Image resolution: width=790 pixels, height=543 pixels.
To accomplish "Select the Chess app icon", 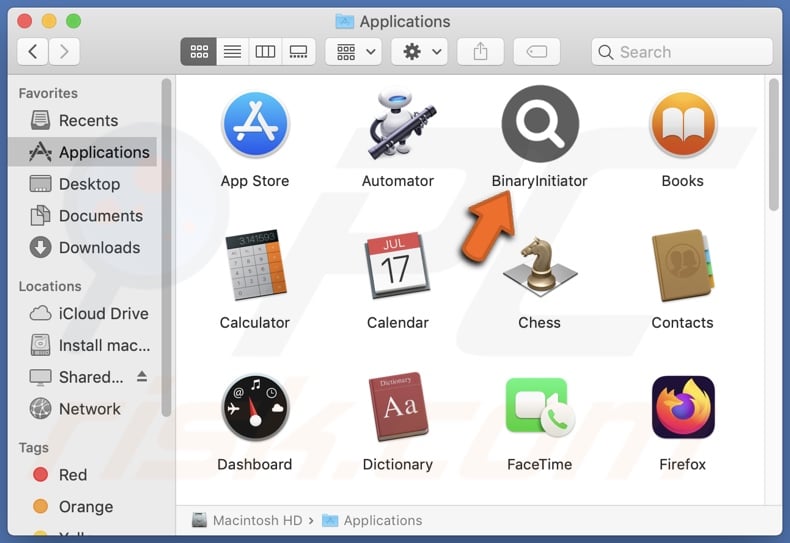I will 540,267.
